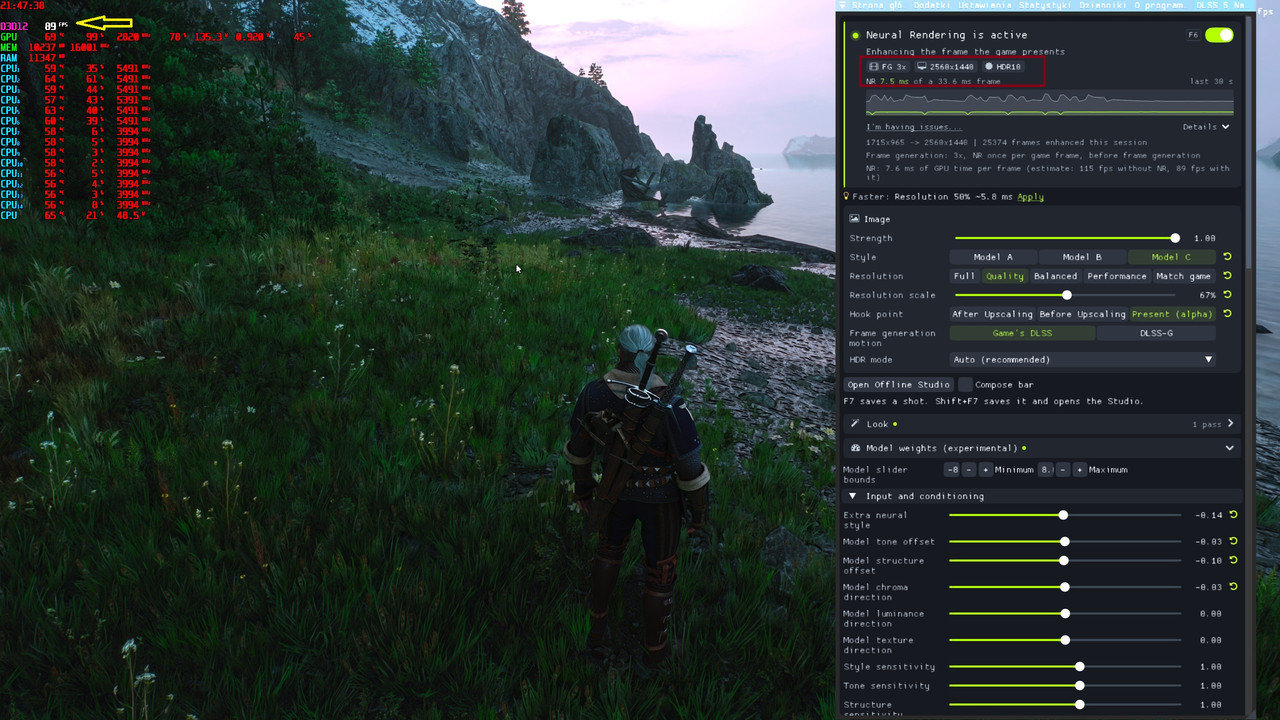Click the magic wand Look icon
Screen dimensions: 1280x720
(x=855, y=424)
